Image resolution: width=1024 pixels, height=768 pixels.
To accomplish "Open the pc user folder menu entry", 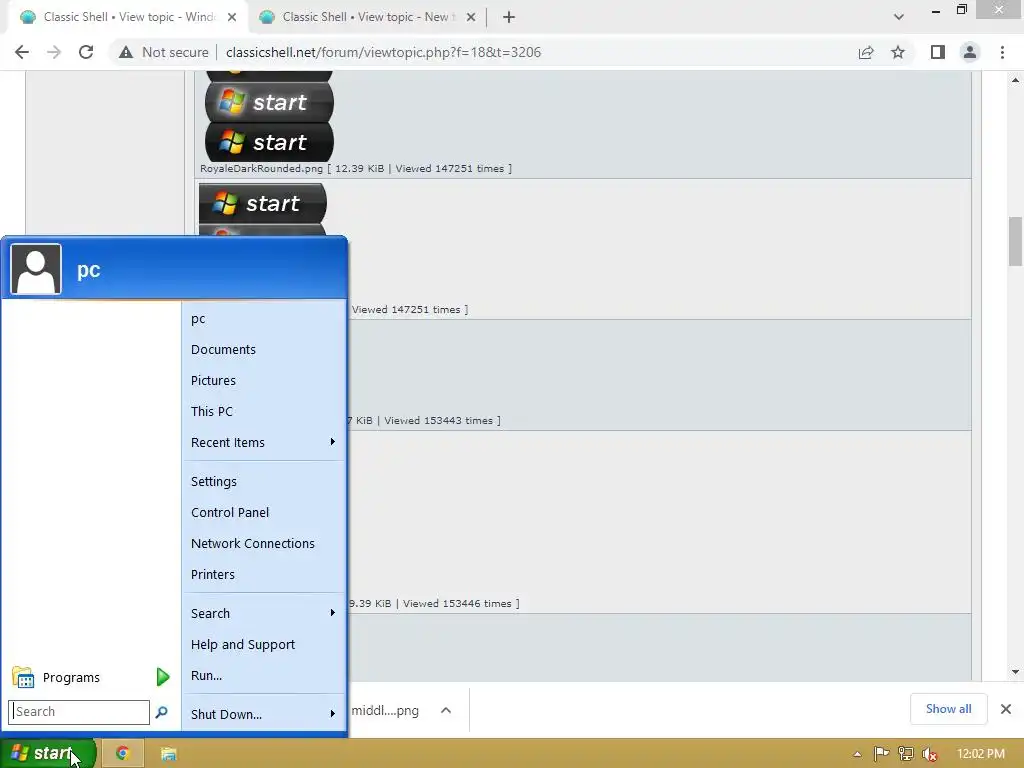I will (x=263, y=319).
